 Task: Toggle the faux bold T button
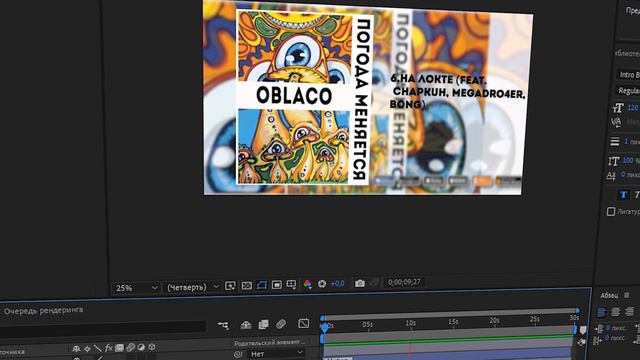click(623, 195)
